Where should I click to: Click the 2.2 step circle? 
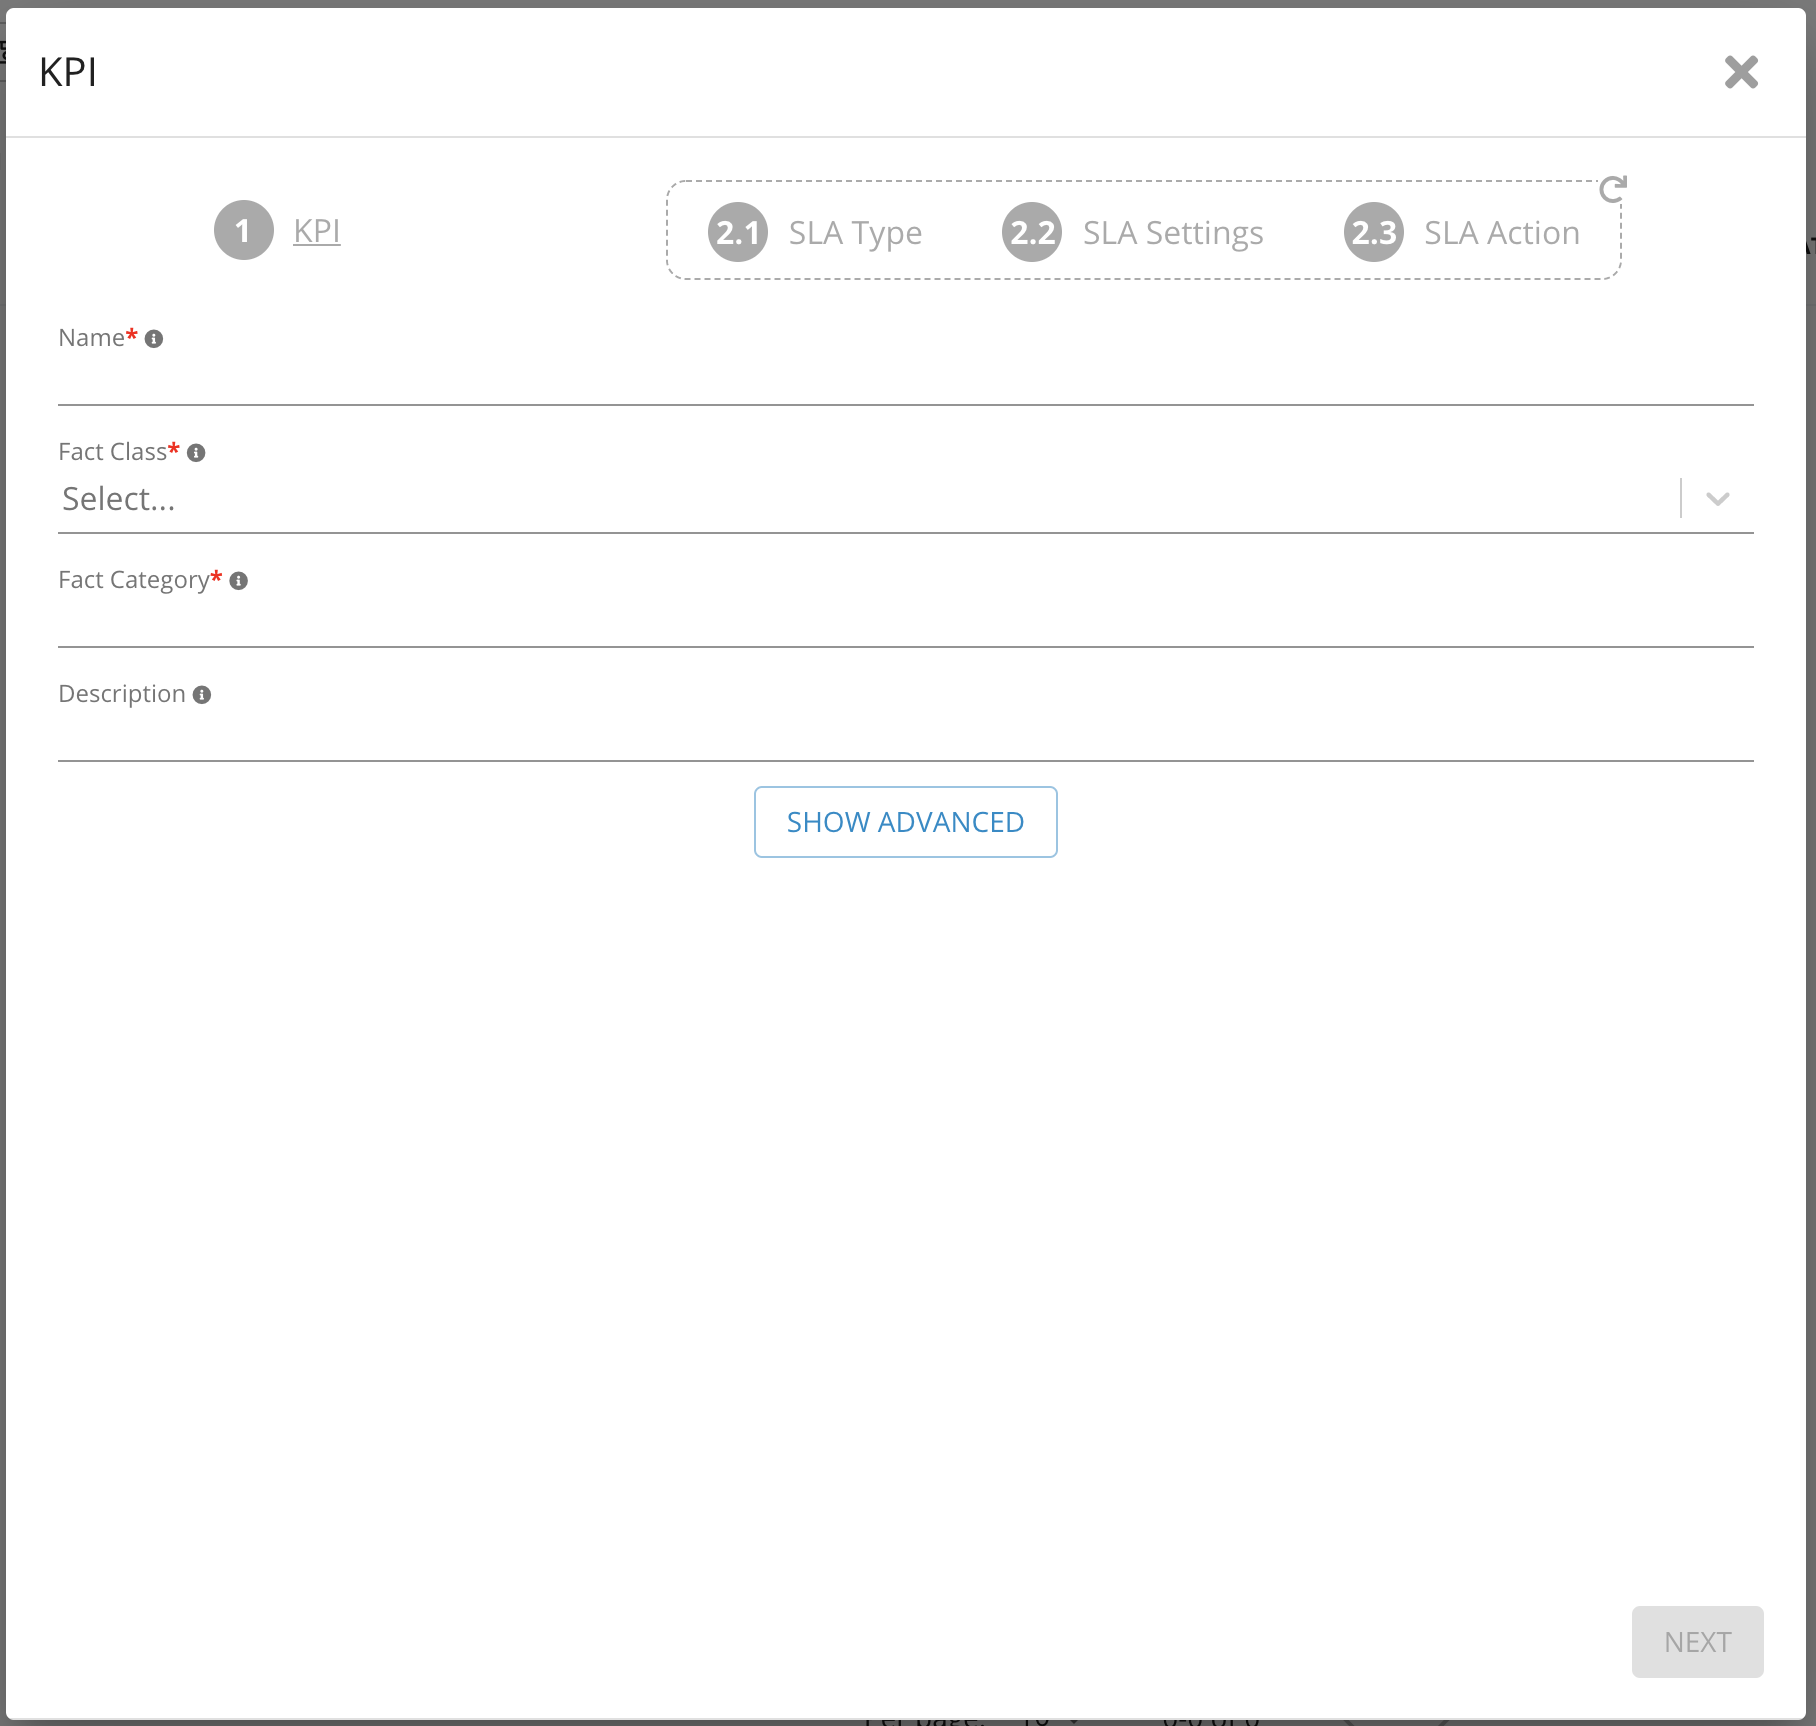1032,233
